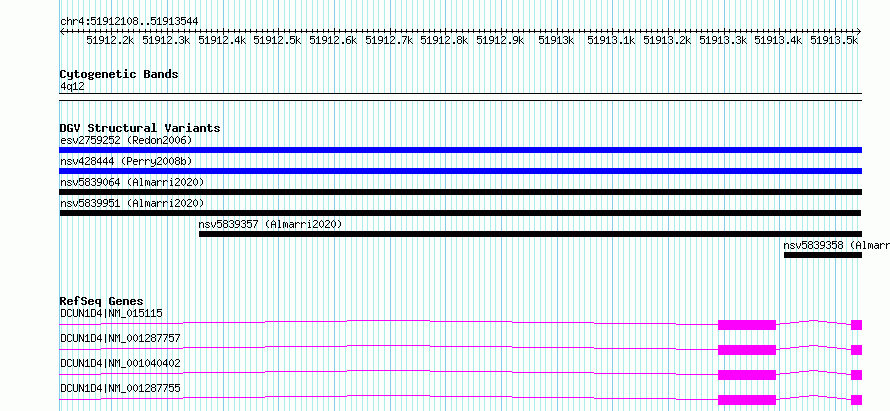Select the blue esv2759252 variant bar

(x=461, y=150)
